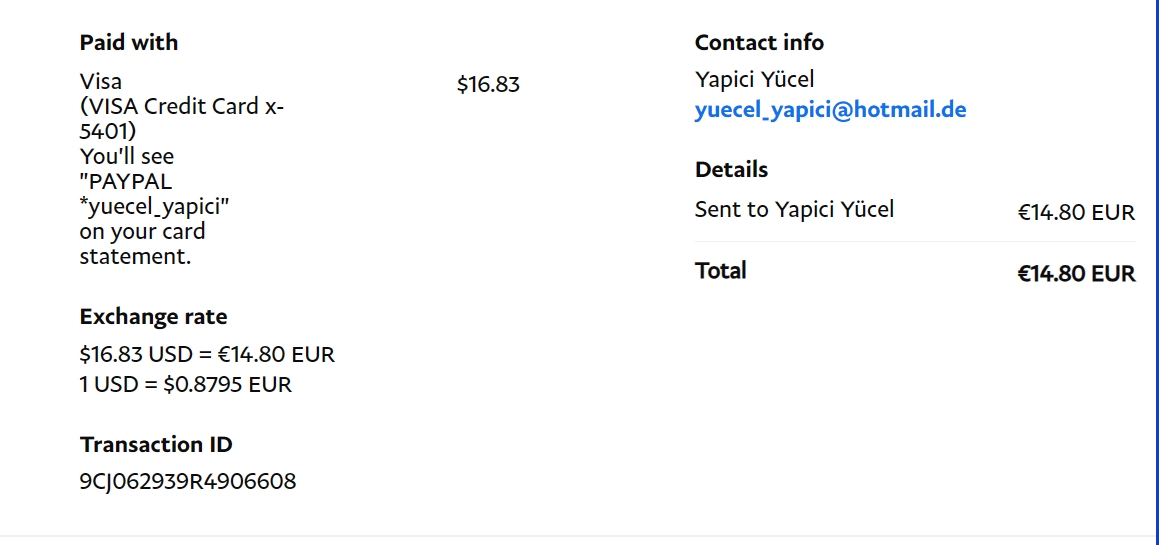Select the VISA Credit Card x-5401 text
This screenshot has width=1159, height=545.
click(181, 119)
